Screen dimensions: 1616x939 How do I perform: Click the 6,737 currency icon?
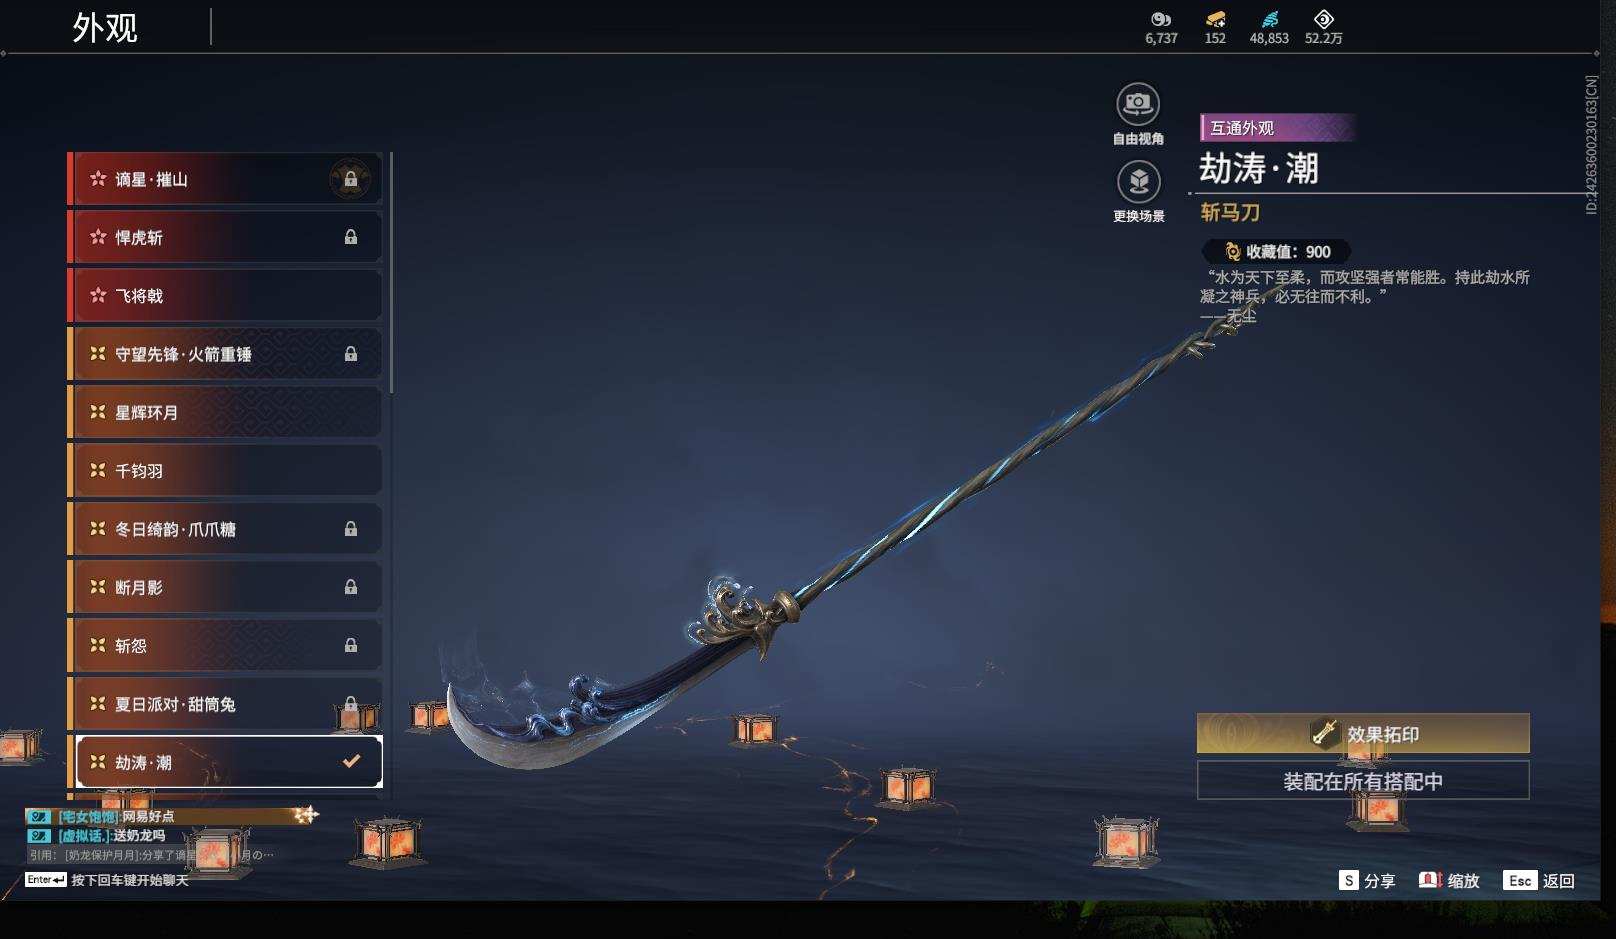1161,19
